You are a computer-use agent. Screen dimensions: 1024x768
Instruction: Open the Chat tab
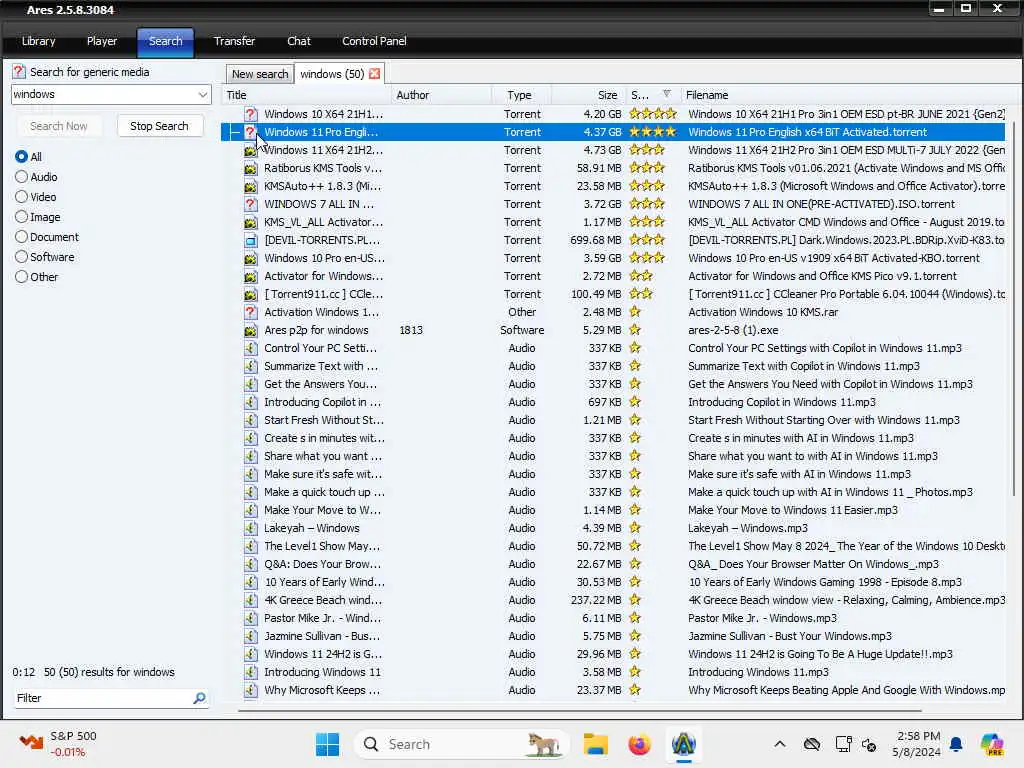pos(298,41)
